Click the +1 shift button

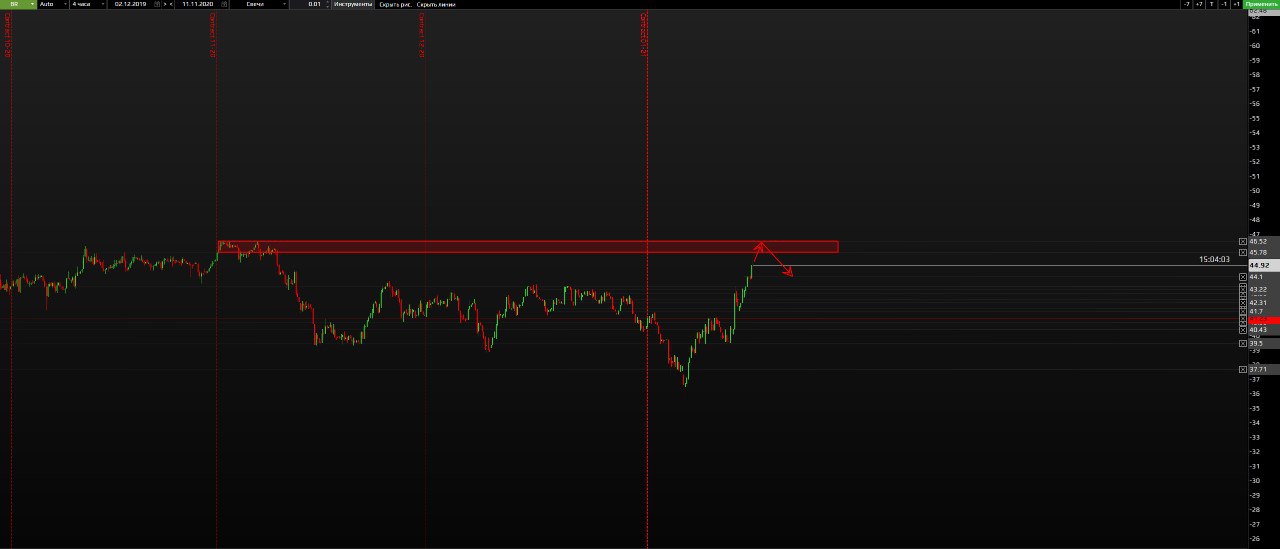1236,4
